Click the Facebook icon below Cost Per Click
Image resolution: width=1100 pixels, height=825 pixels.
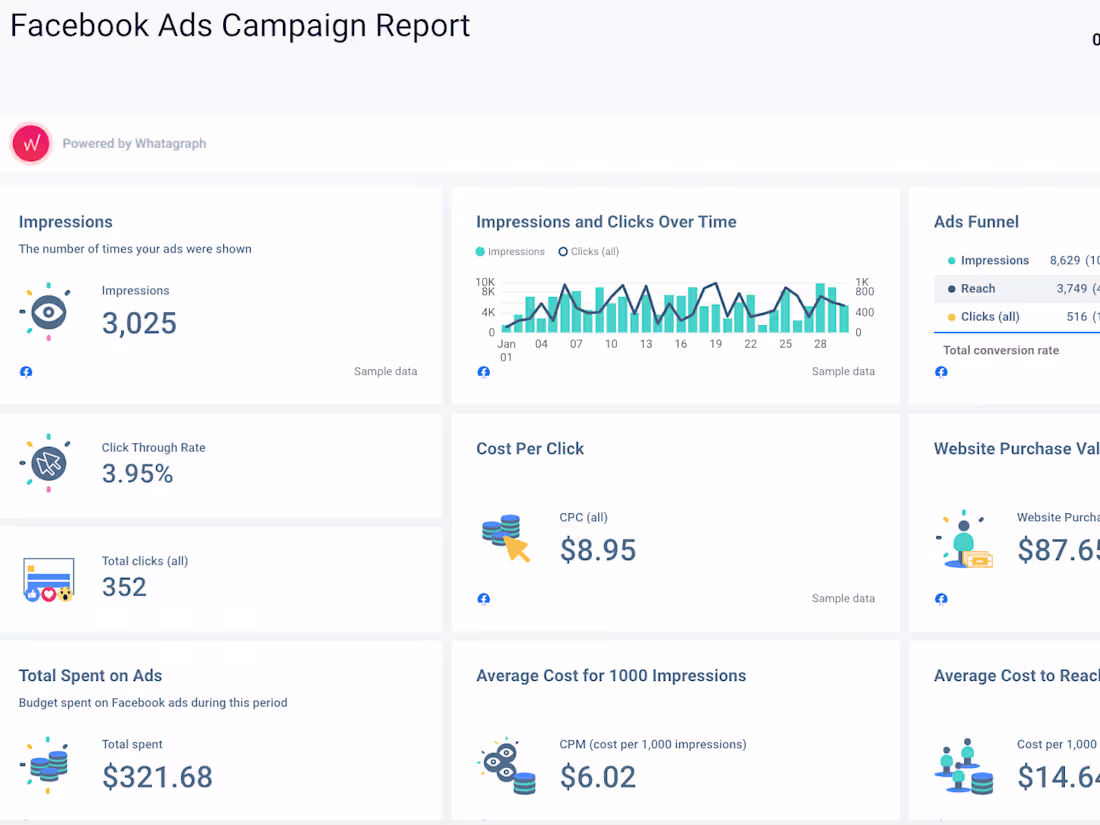click(x=483, y=598)
